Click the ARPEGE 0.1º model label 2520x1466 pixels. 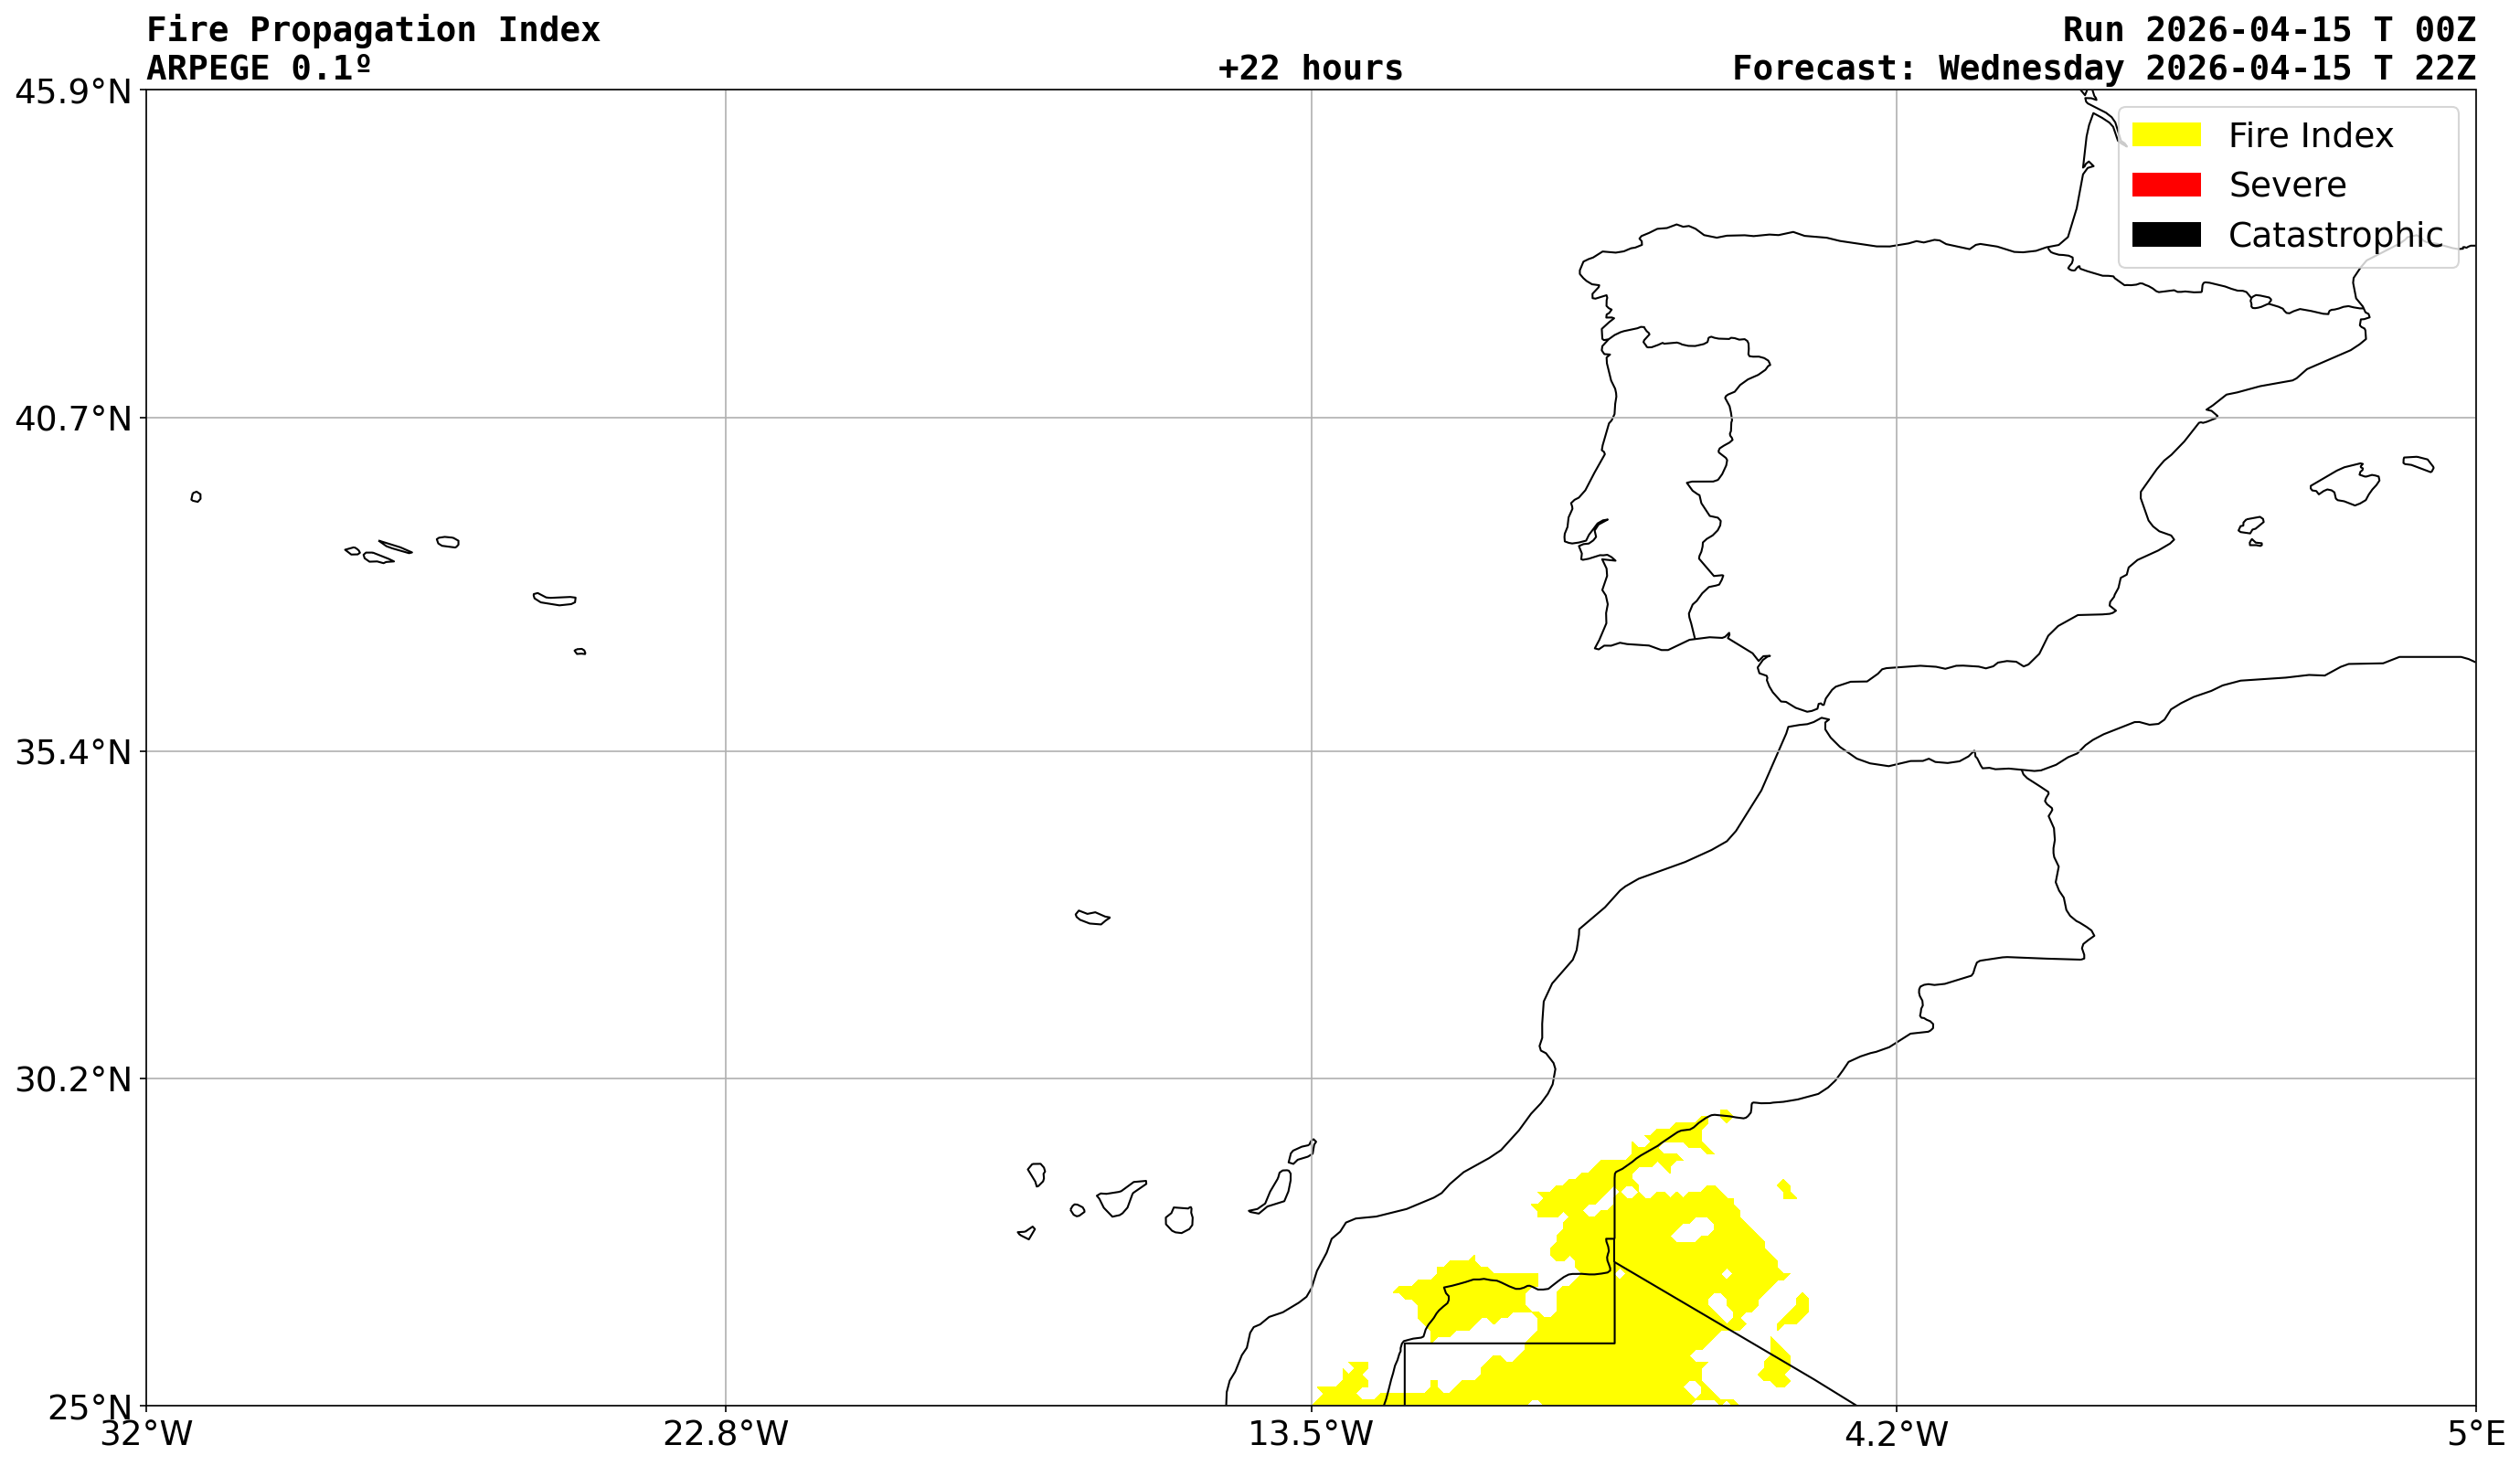[259, 68]
